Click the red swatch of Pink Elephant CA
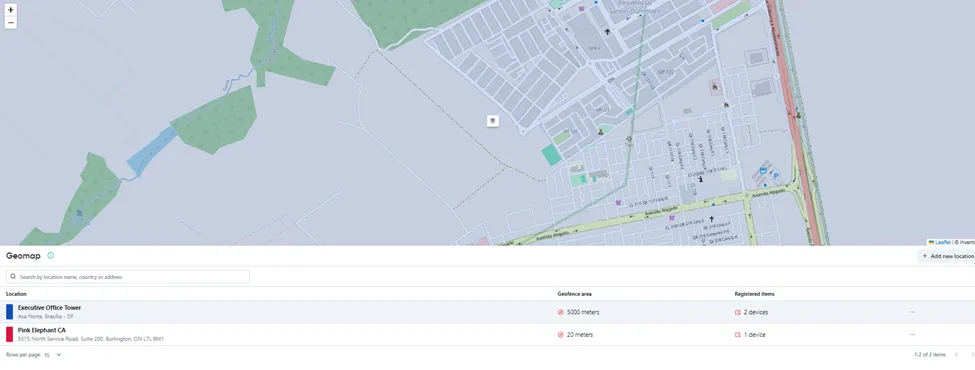This screenshot has width=975, height=370. click(x=9, y=335)
